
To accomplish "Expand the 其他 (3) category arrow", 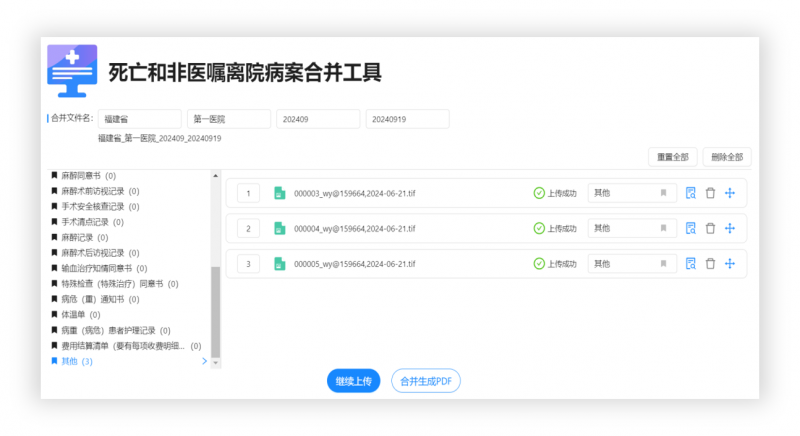I will 205,361.
